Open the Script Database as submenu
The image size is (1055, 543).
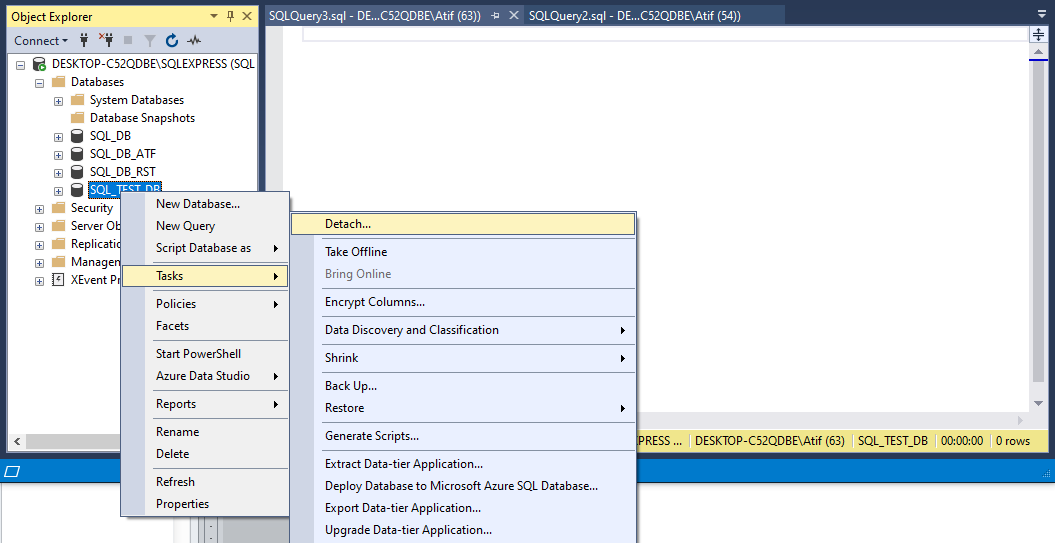click(205, 248)
